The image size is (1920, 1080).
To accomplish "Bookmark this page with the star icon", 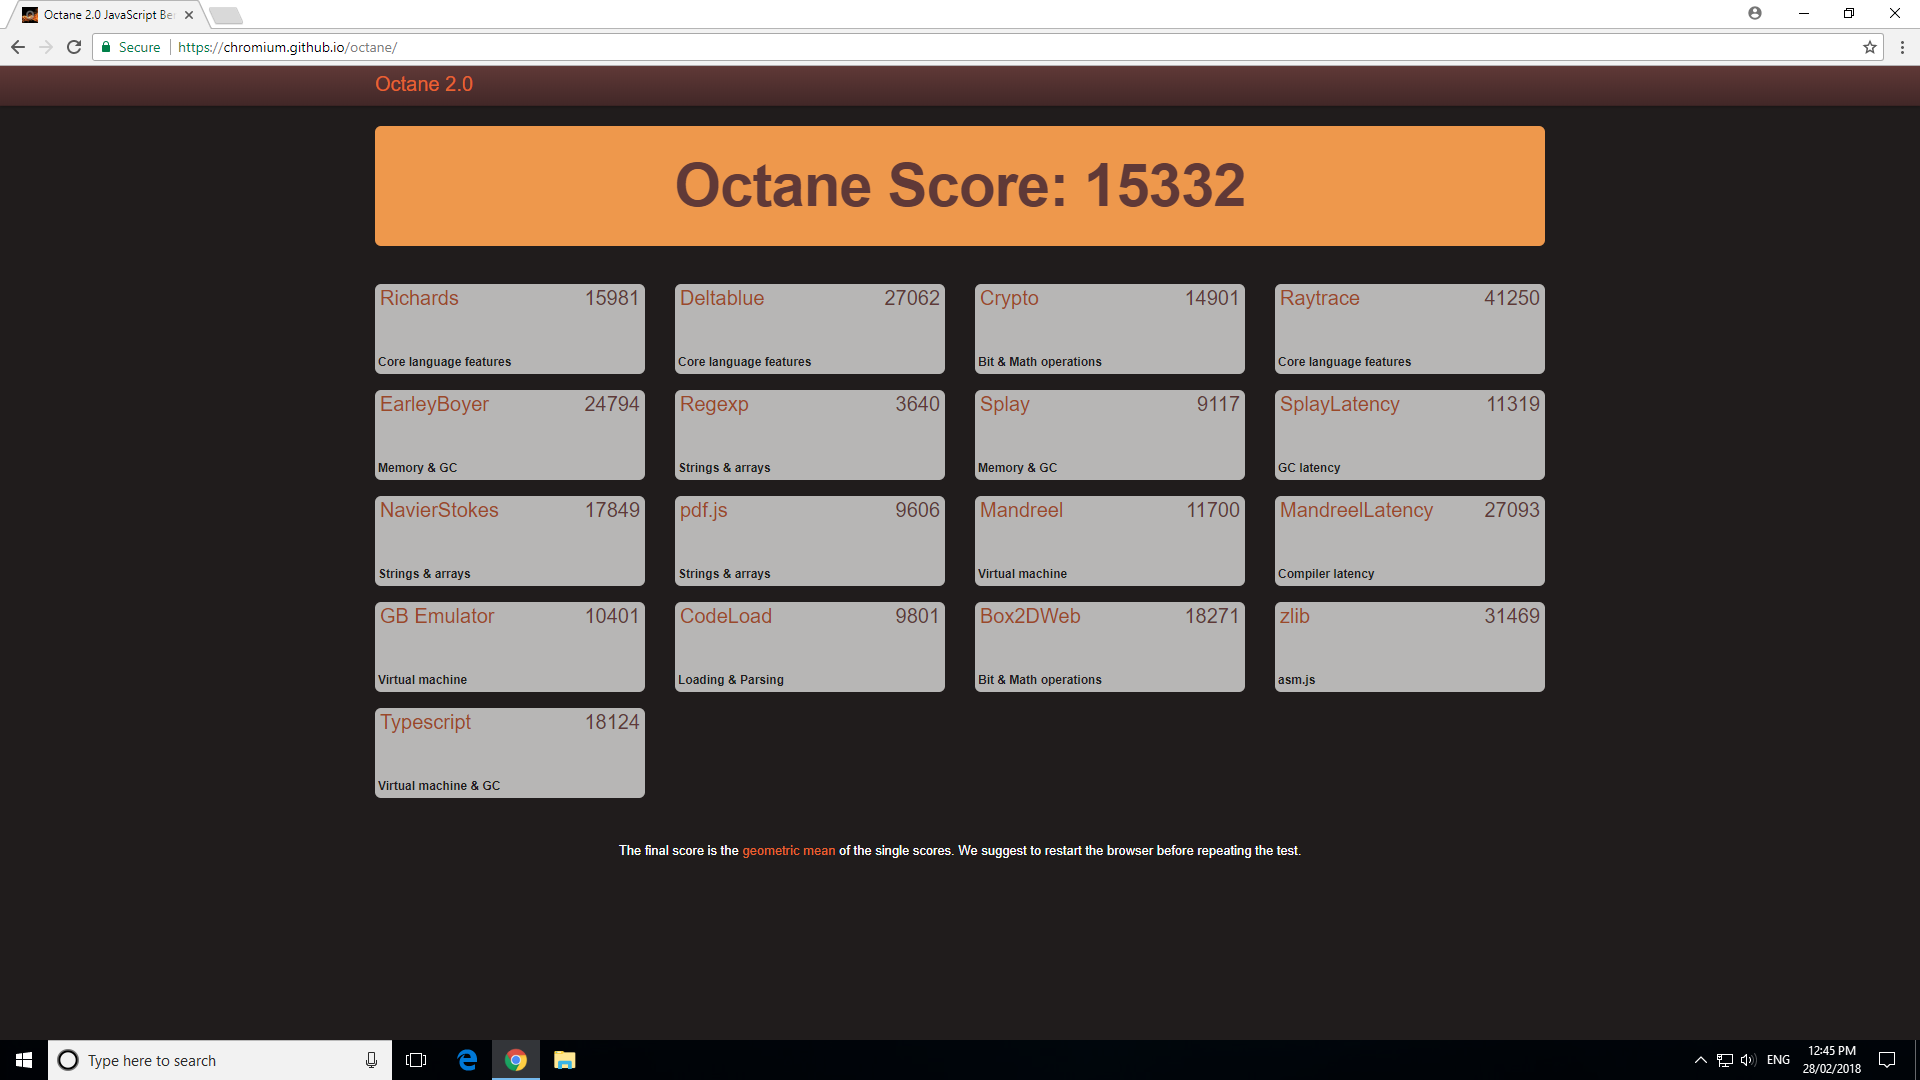I will pos(1869,47).
